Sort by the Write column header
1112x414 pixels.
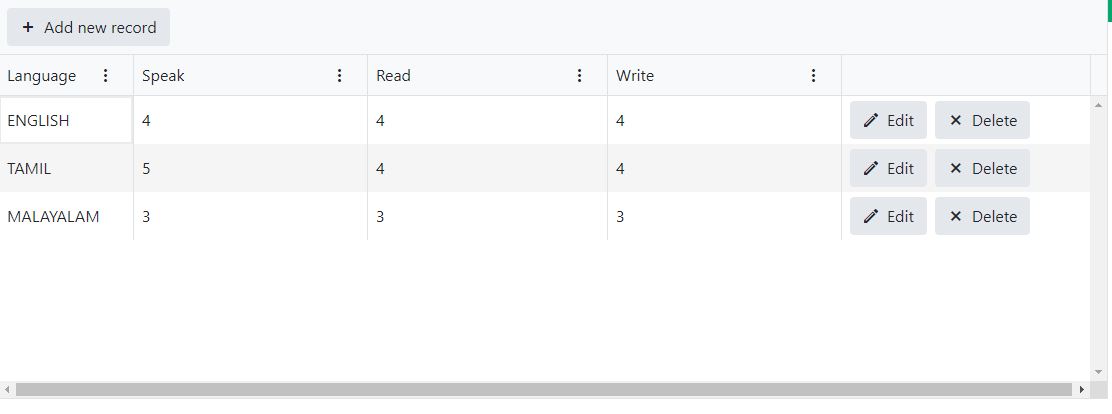click(635, 76)
